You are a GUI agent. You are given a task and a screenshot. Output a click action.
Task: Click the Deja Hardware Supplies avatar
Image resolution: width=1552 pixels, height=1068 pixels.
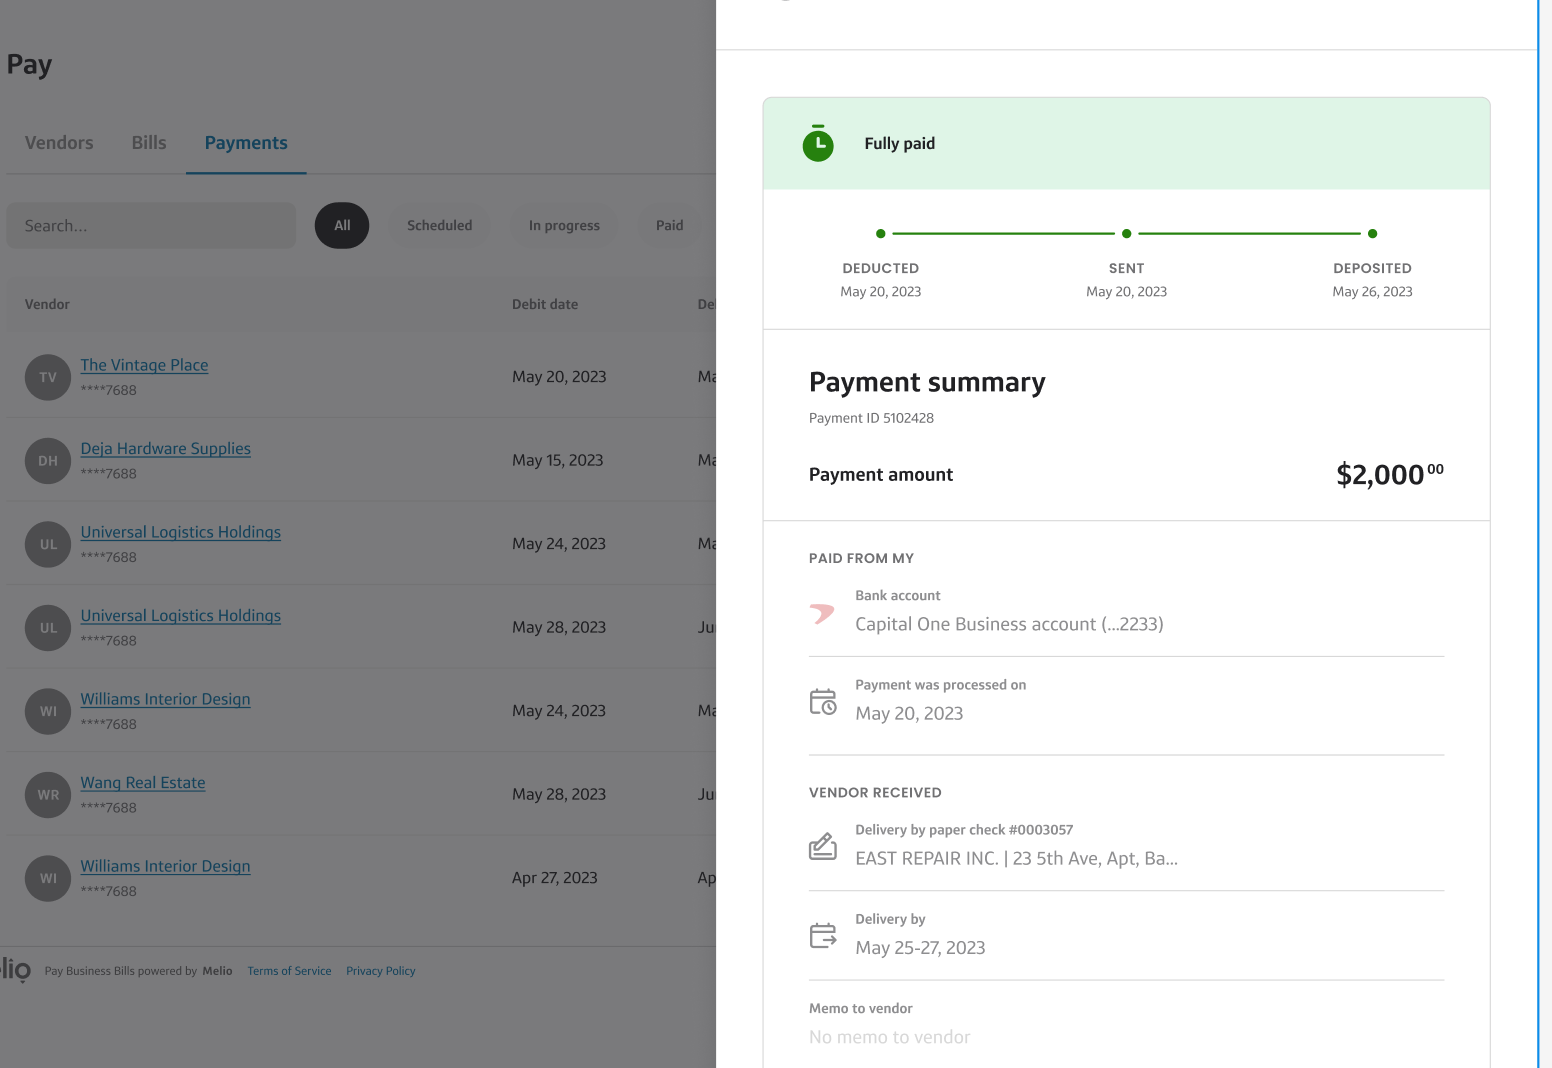[47, 460]
